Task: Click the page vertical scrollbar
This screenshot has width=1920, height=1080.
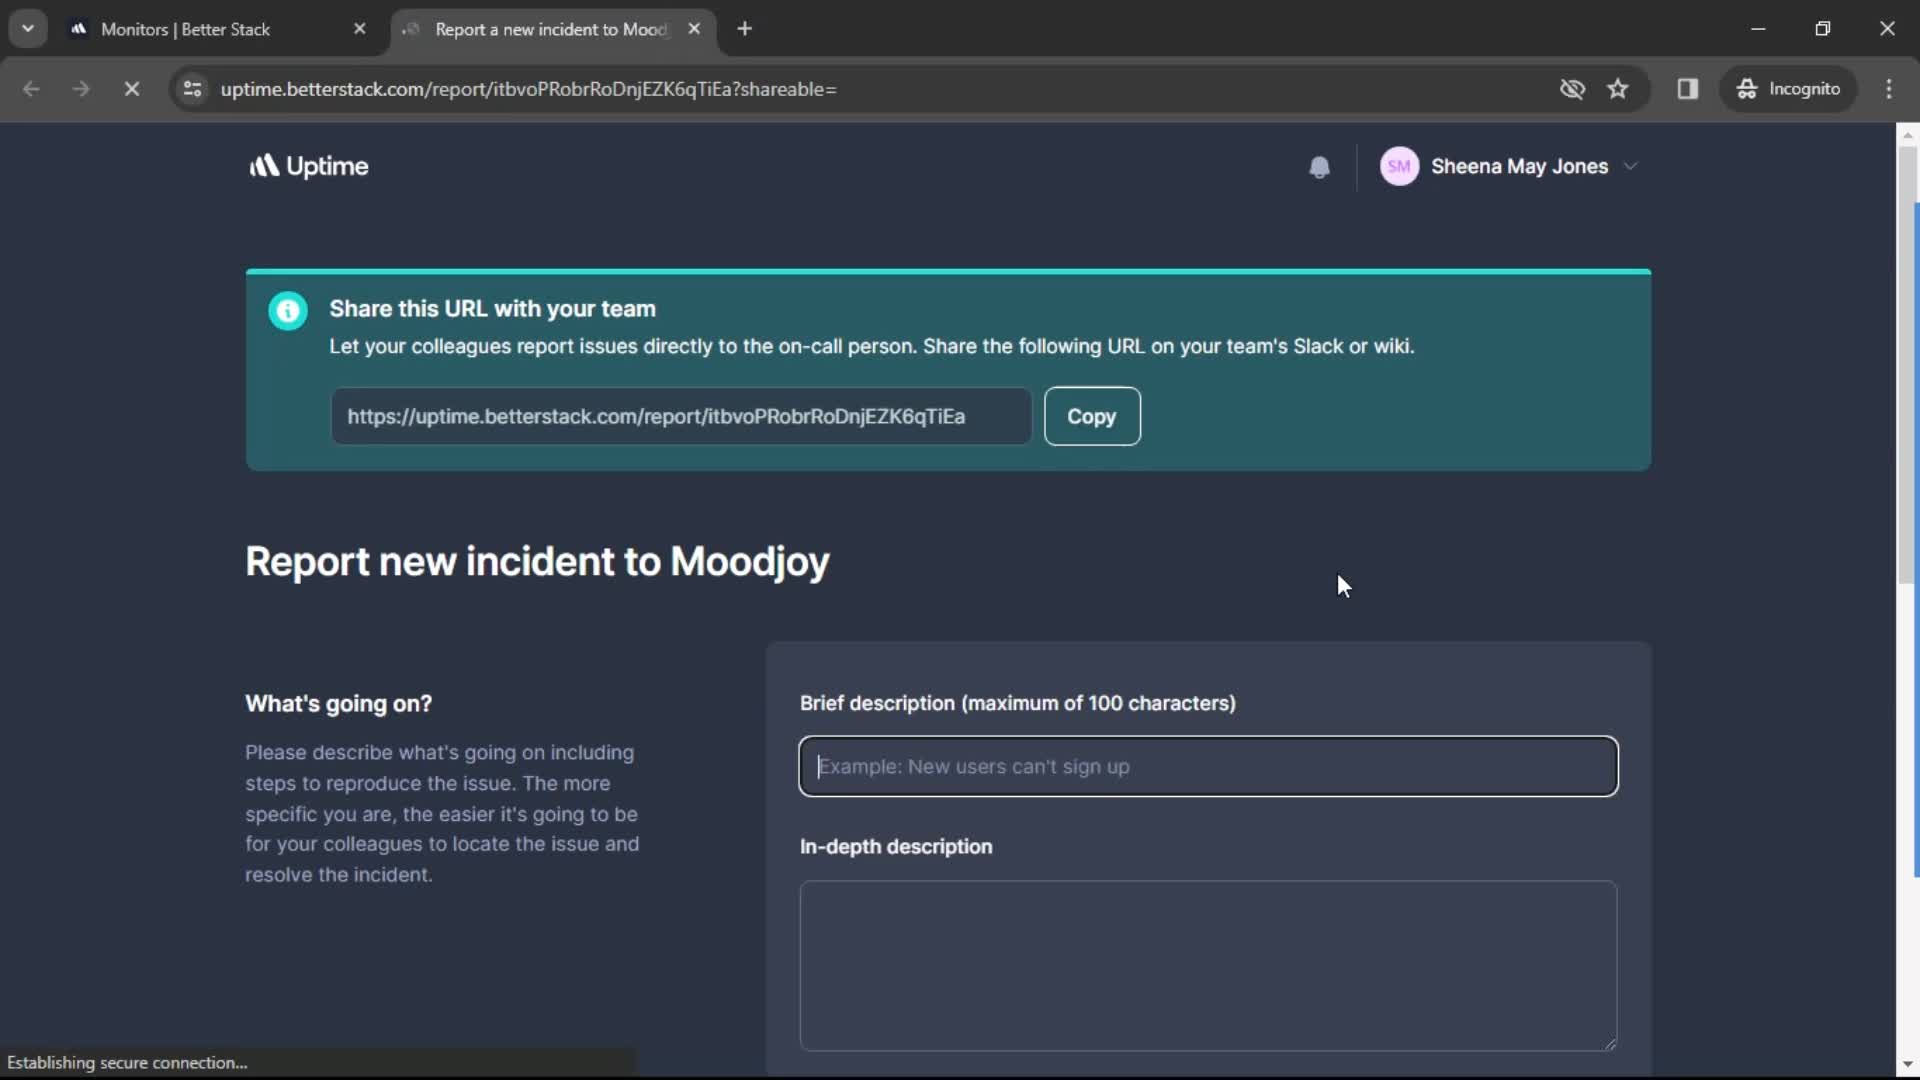Action: point(1907,365)
